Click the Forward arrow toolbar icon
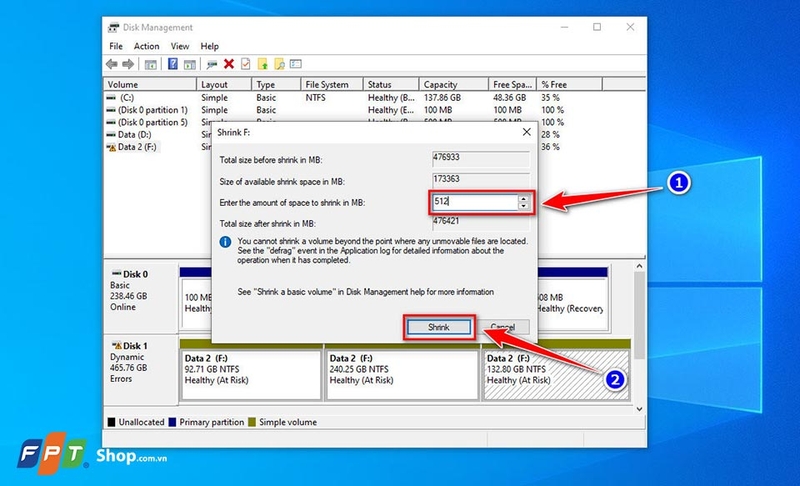 (128, 64)
